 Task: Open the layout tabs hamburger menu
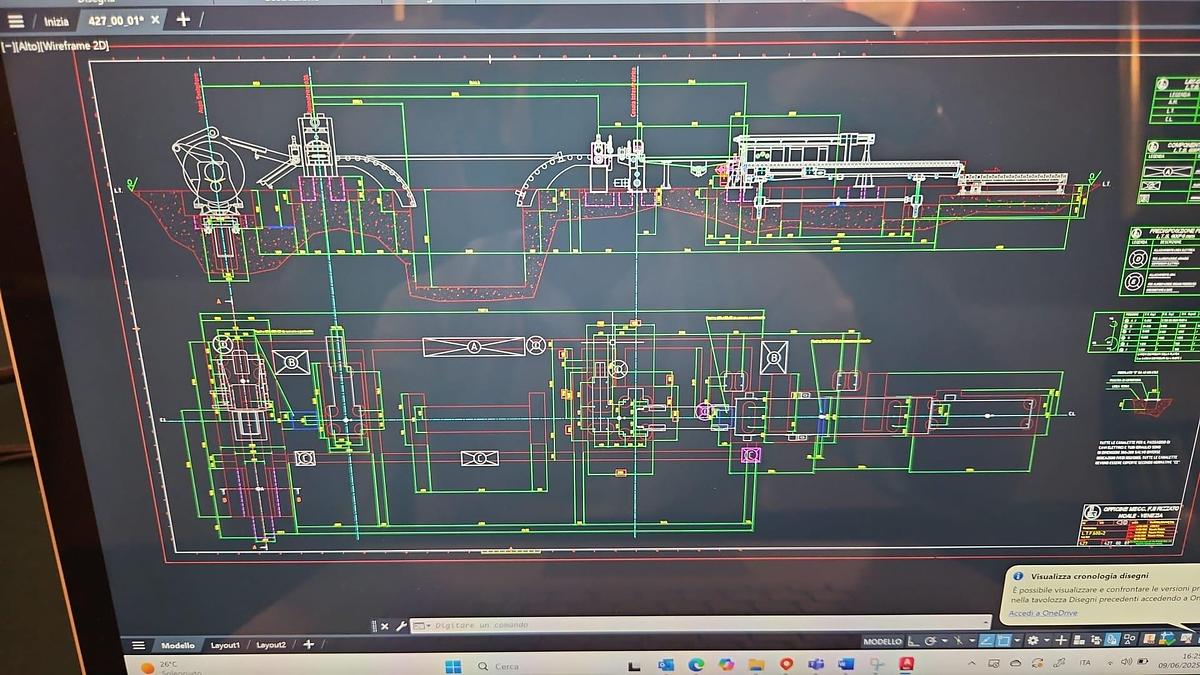(139, 645)
